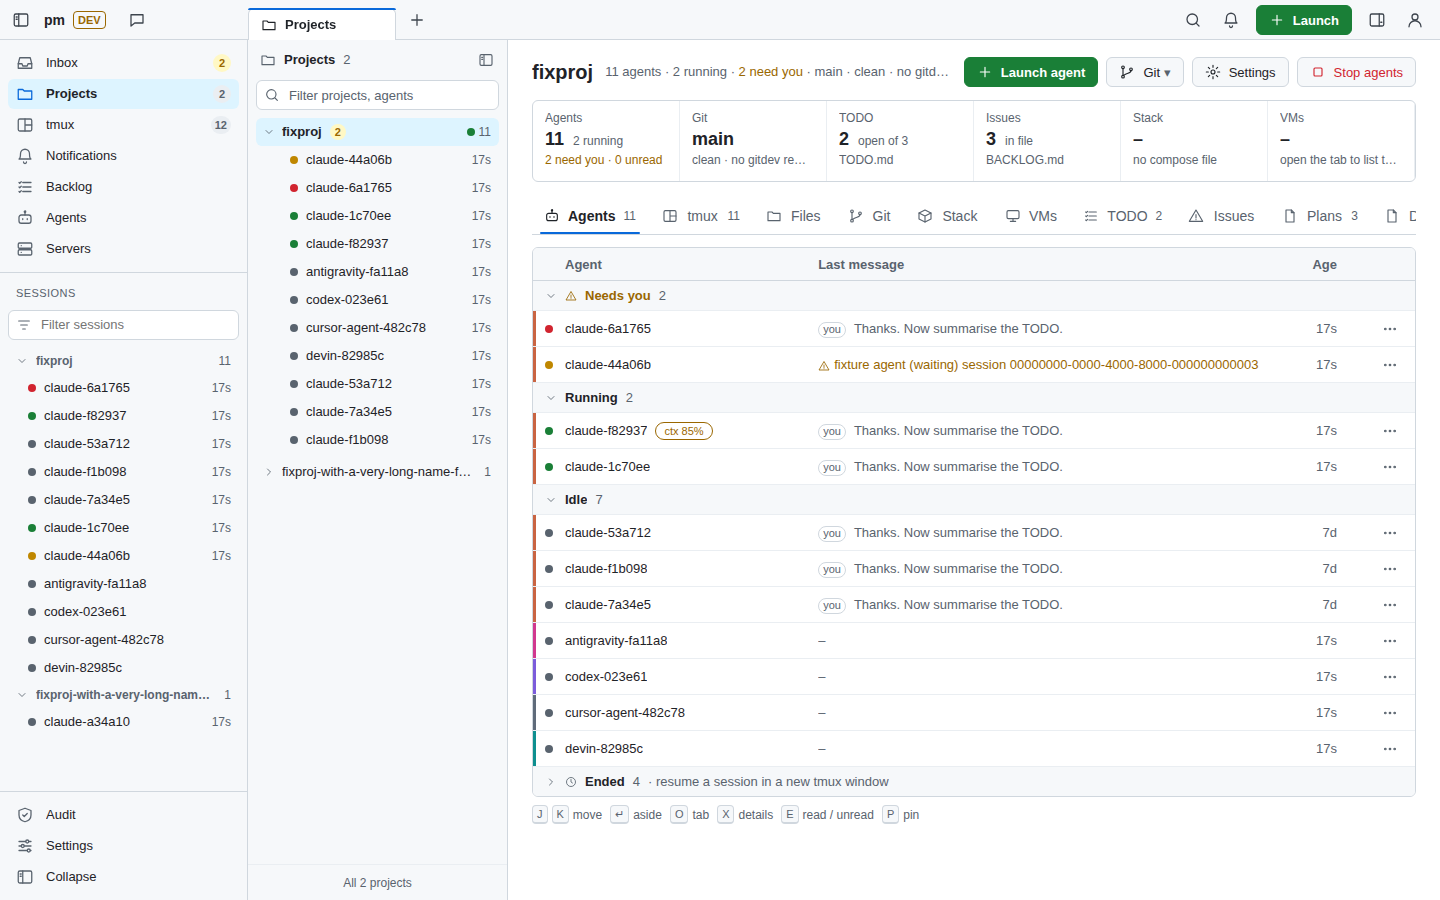This screenshot has width=1440, height=900.
Task: Go to Servers in sidebar
Action: point(124,249)
